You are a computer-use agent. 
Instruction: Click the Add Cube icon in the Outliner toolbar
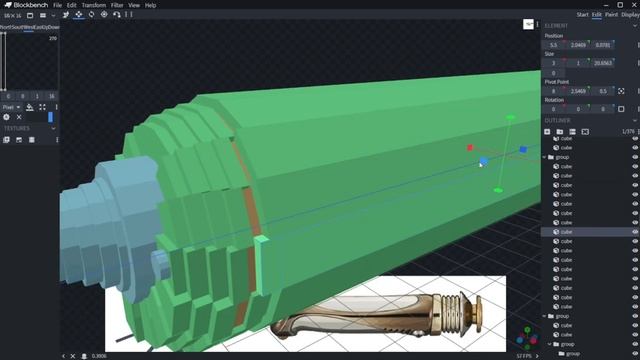click(x=547, y=132)
